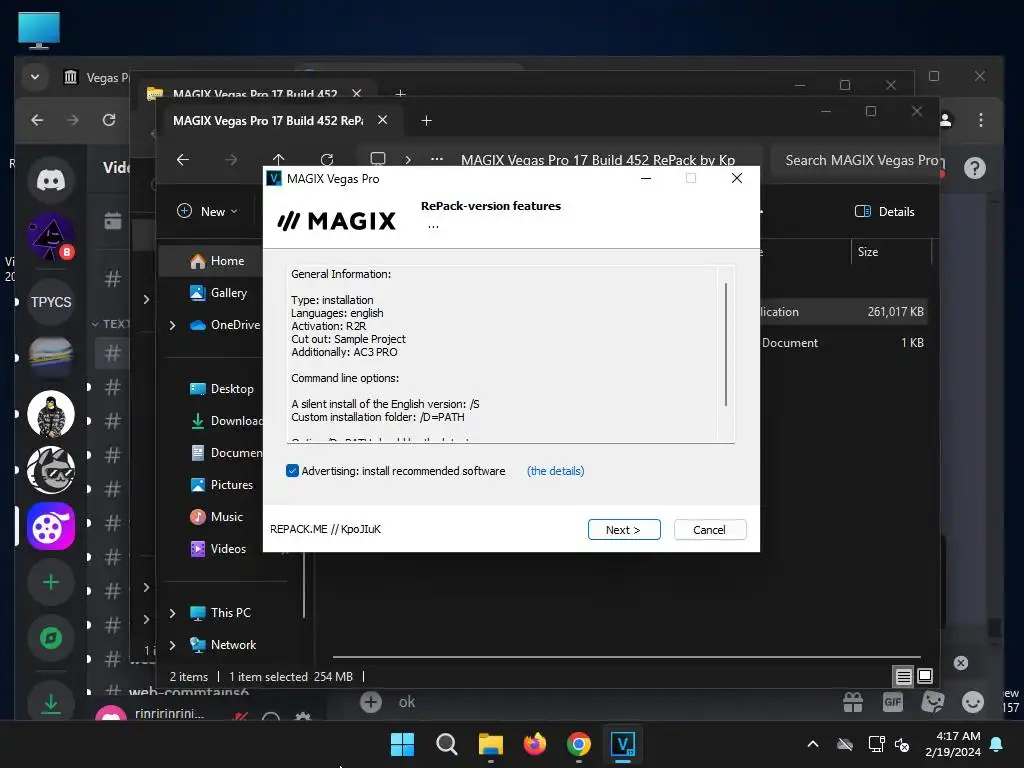Open the film reel Discord server
The image size is (1024, 768).
pyautogui.click(x=51, y=526)
